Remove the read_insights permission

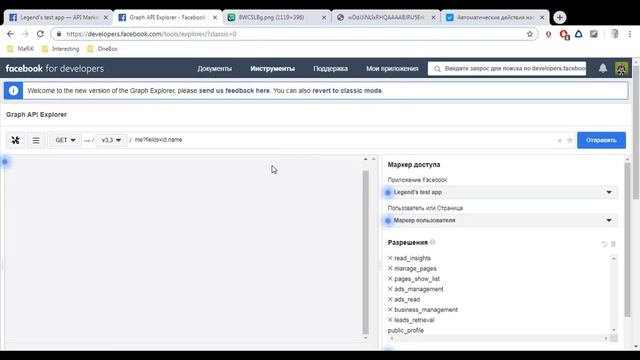click(390, 258)
